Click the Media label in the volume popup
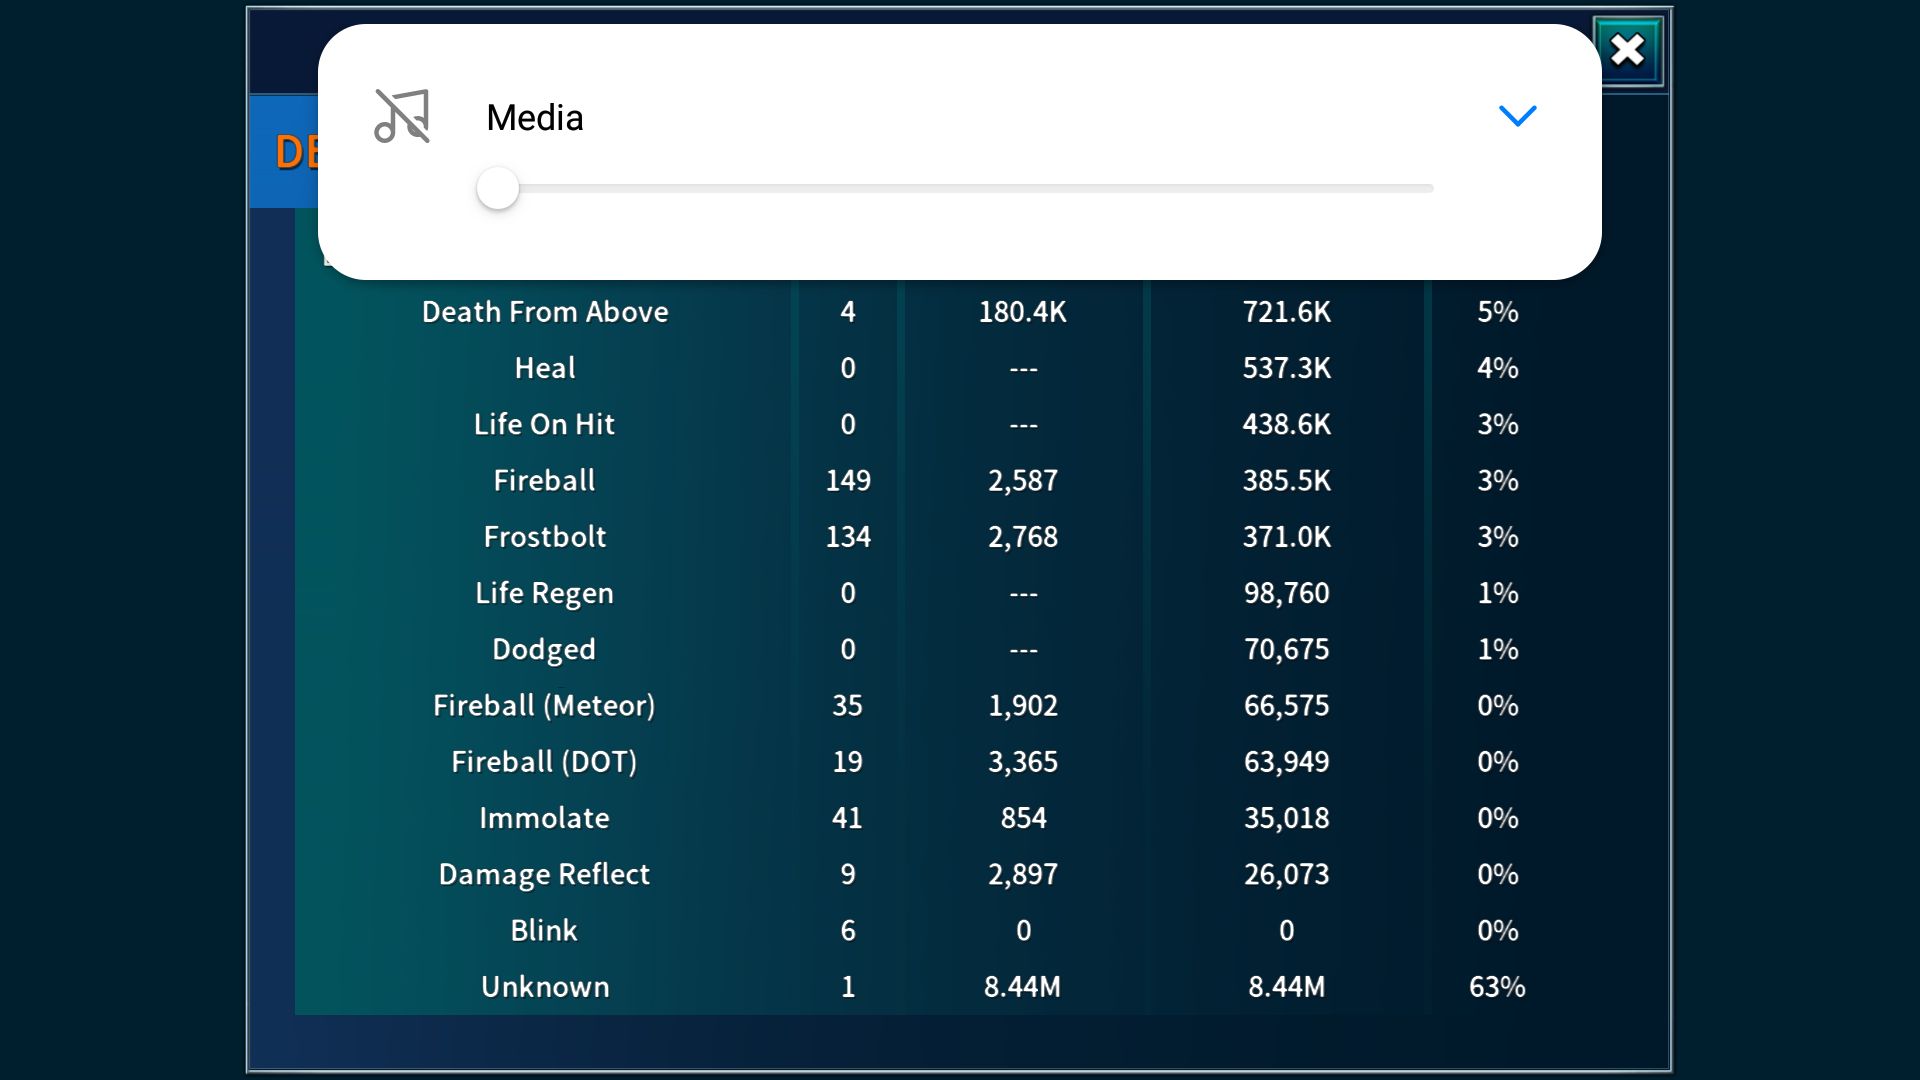 click(x=534, y=117)
